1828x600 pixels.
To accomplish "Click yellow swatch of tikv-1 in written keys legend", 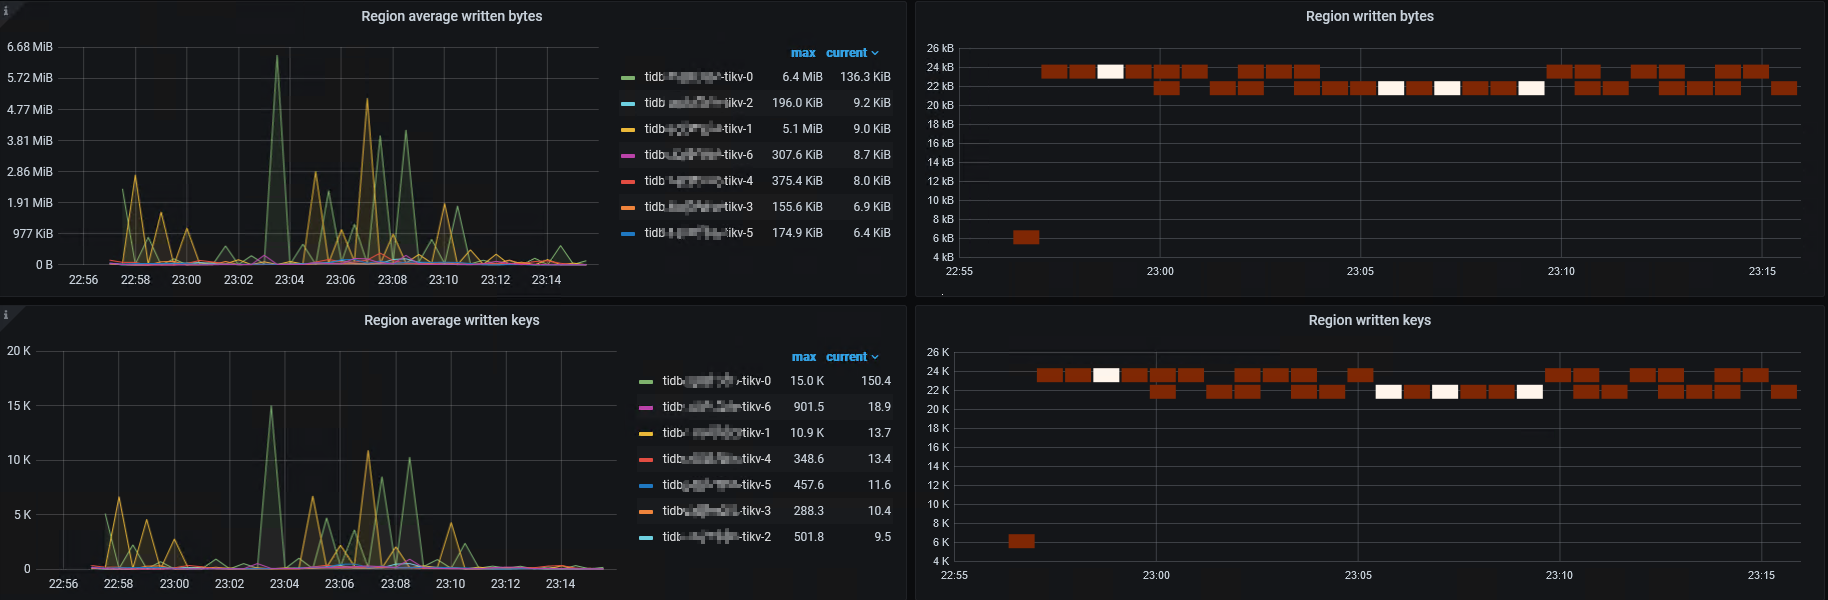I will click(x=646, y=434).
